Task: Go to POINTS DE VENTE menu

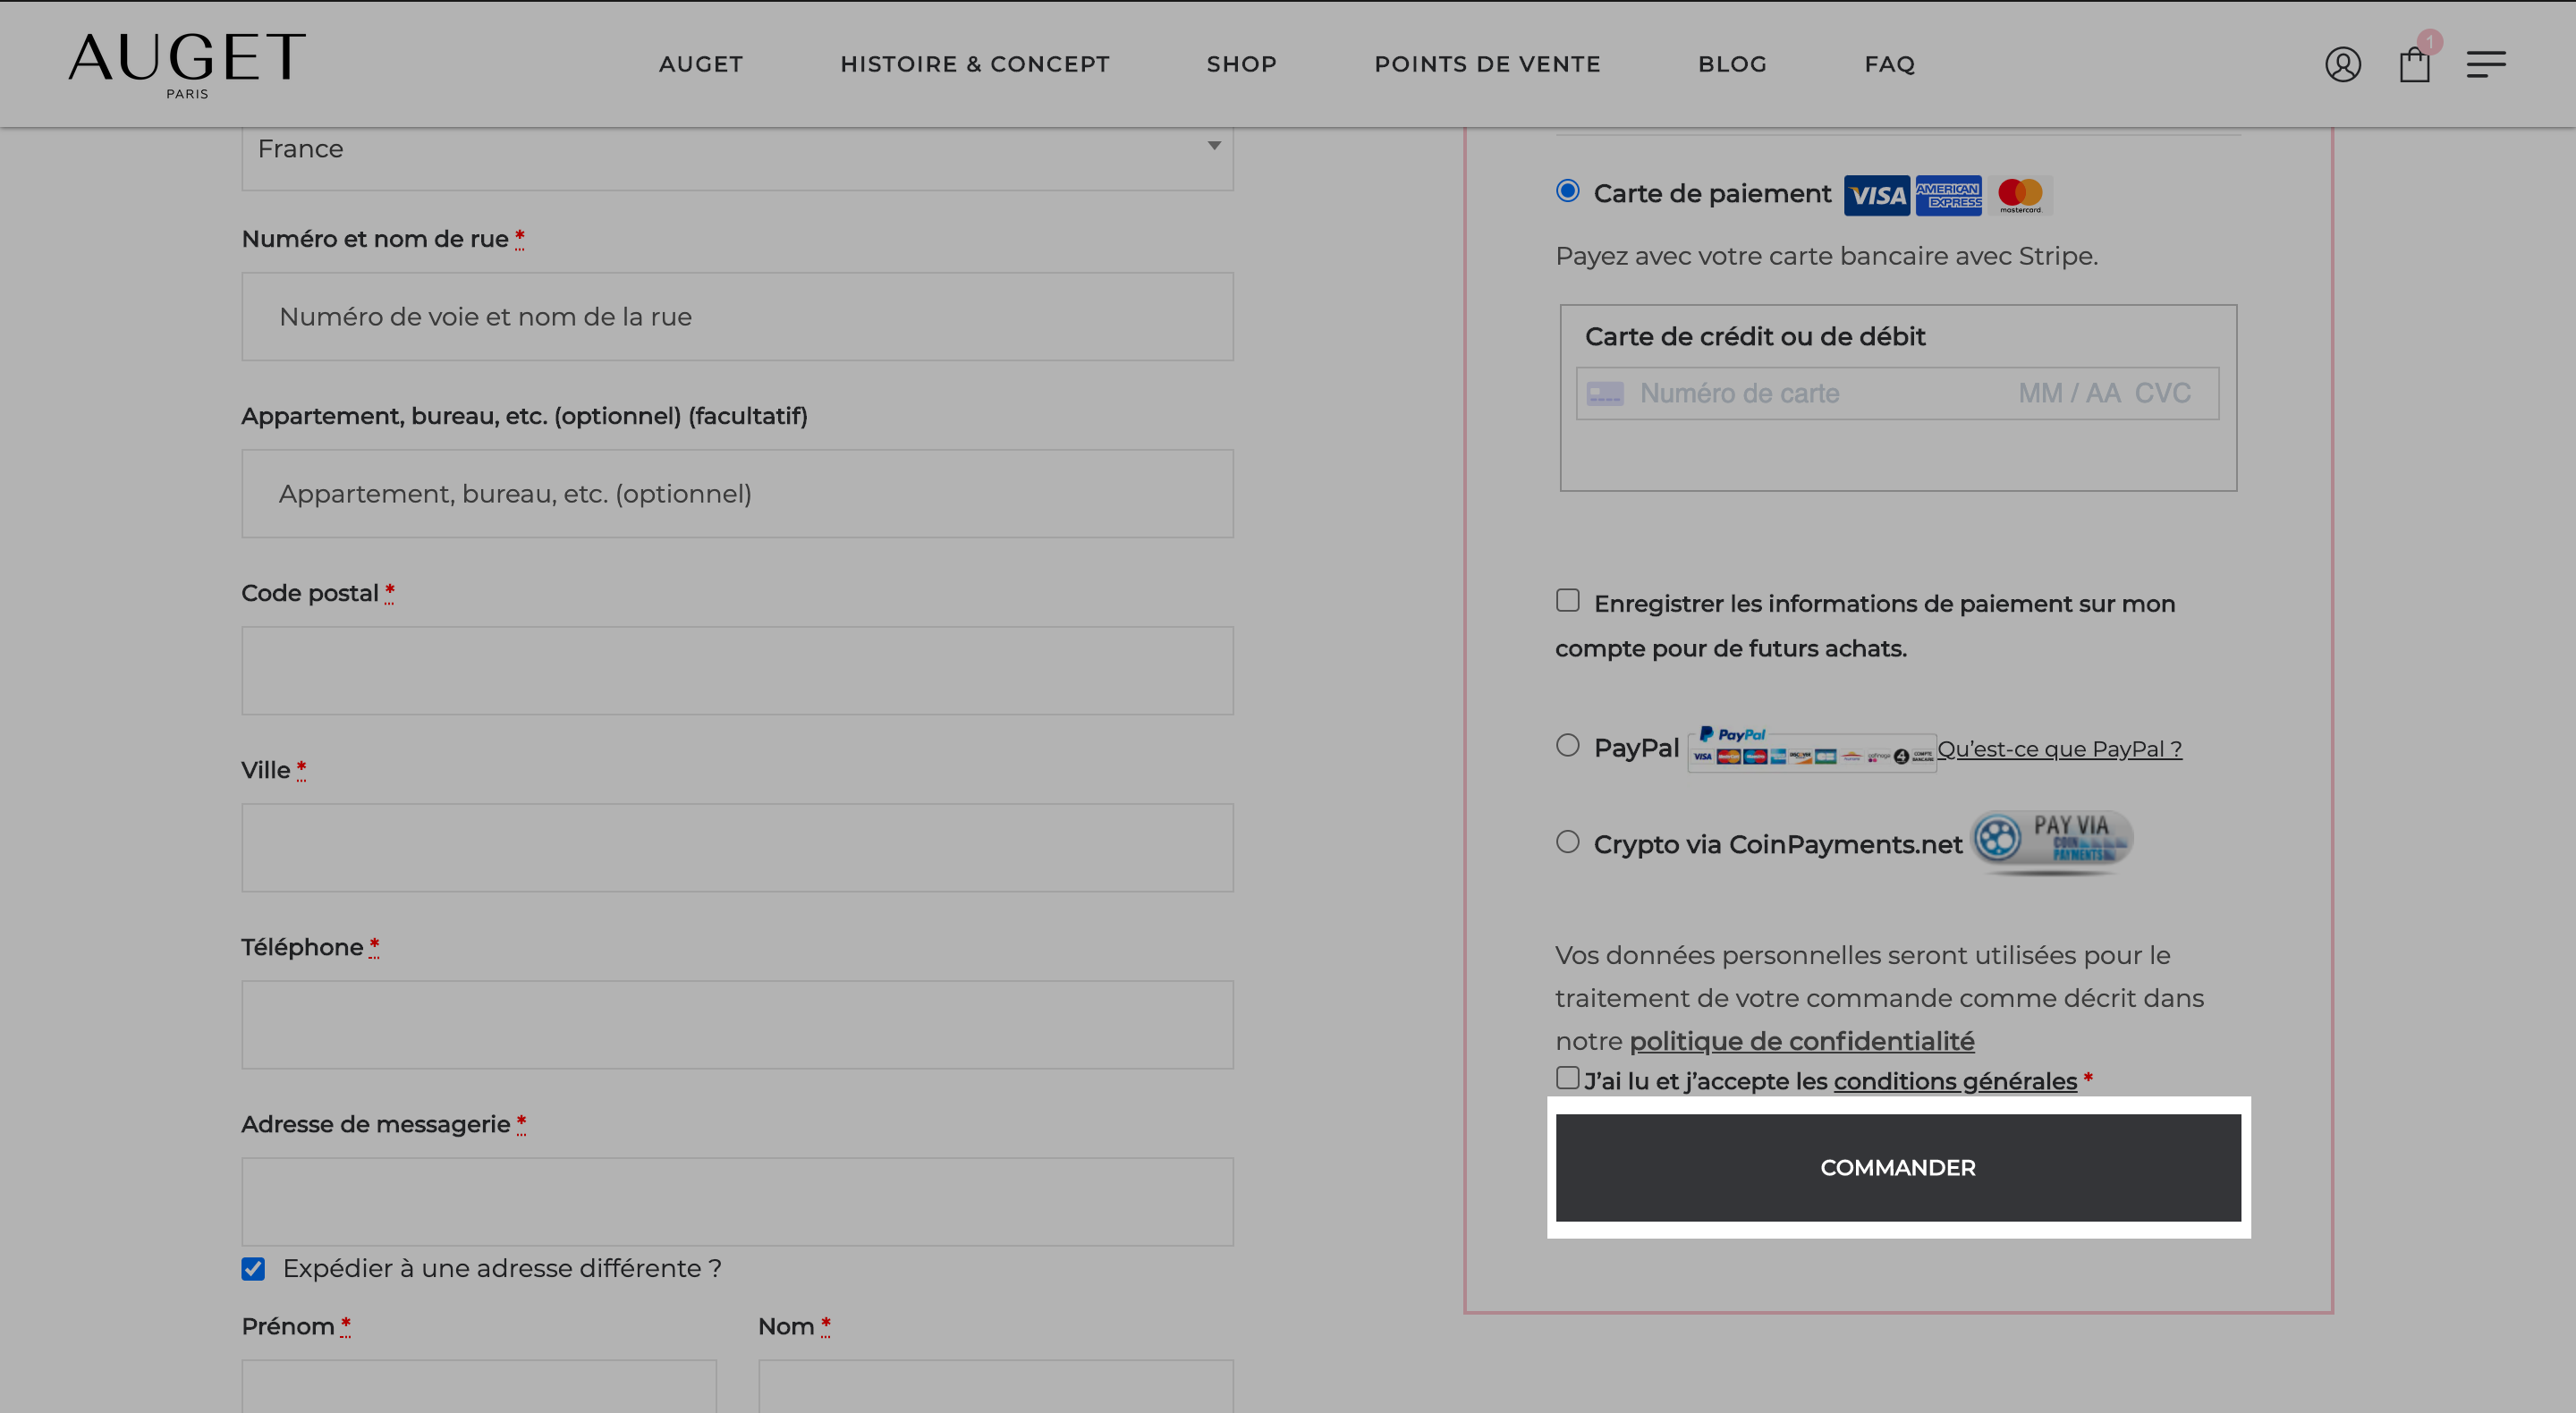Action: point(1487,64)
